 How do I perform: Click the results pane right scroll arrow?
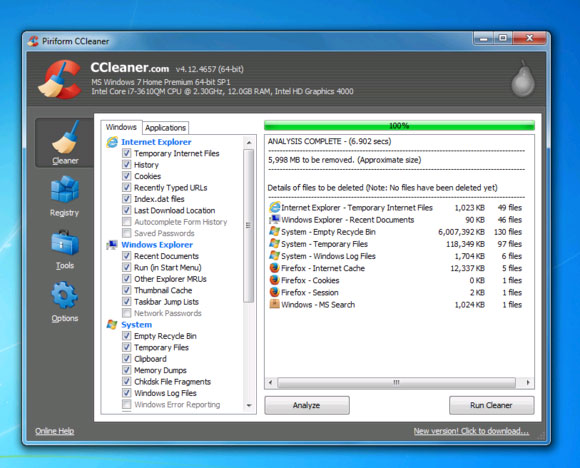click(528, 382)
